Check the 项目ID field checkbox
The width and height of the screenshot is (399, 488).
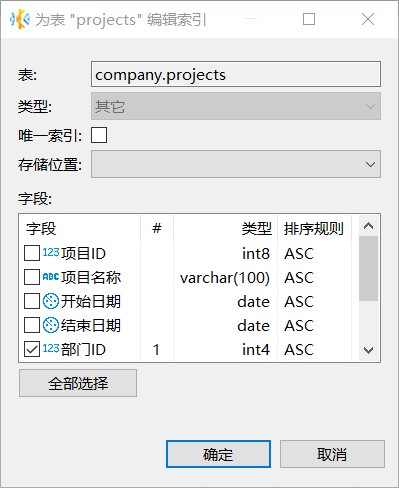(x=32, y=253)
